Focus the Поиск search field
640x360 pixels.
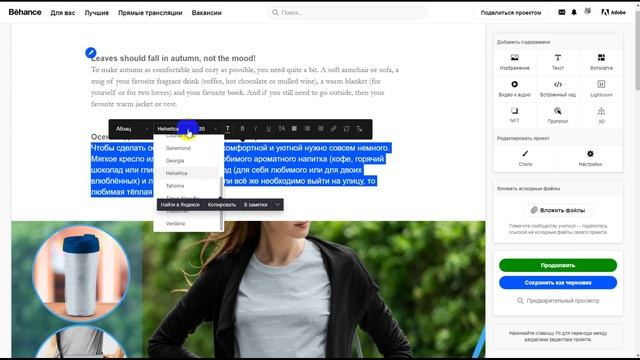347,13
